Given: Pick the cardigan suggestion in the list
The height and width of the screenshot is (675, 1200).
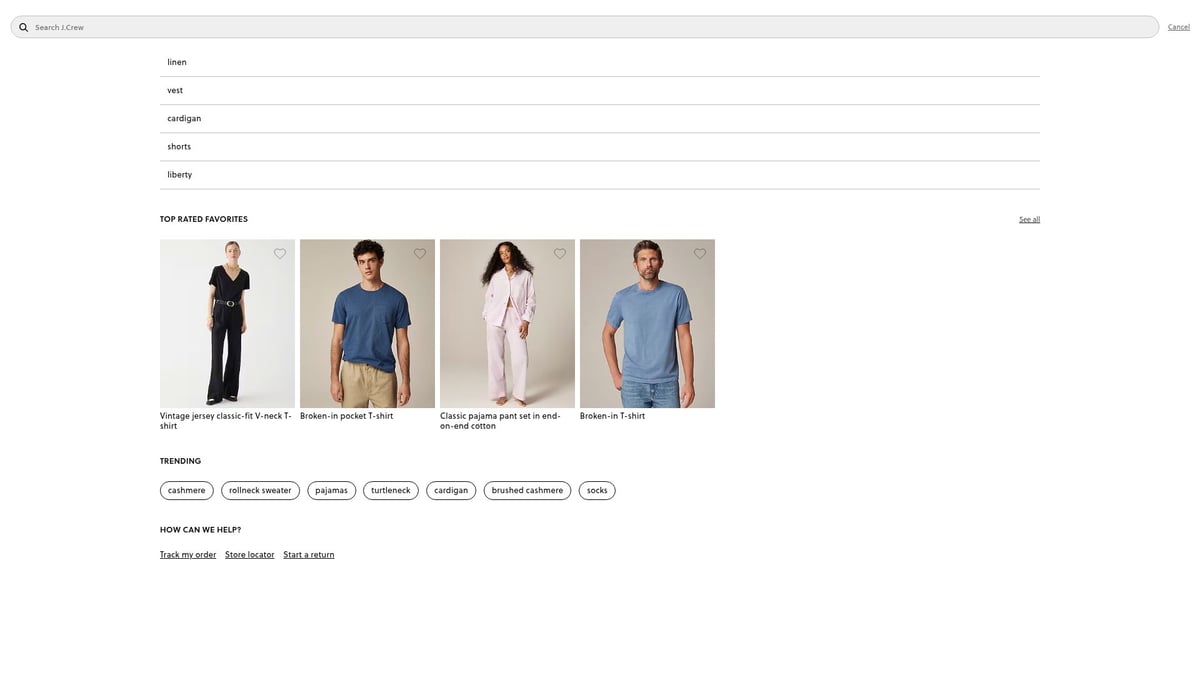Looking at the screenshot, I should click(184, 118).
